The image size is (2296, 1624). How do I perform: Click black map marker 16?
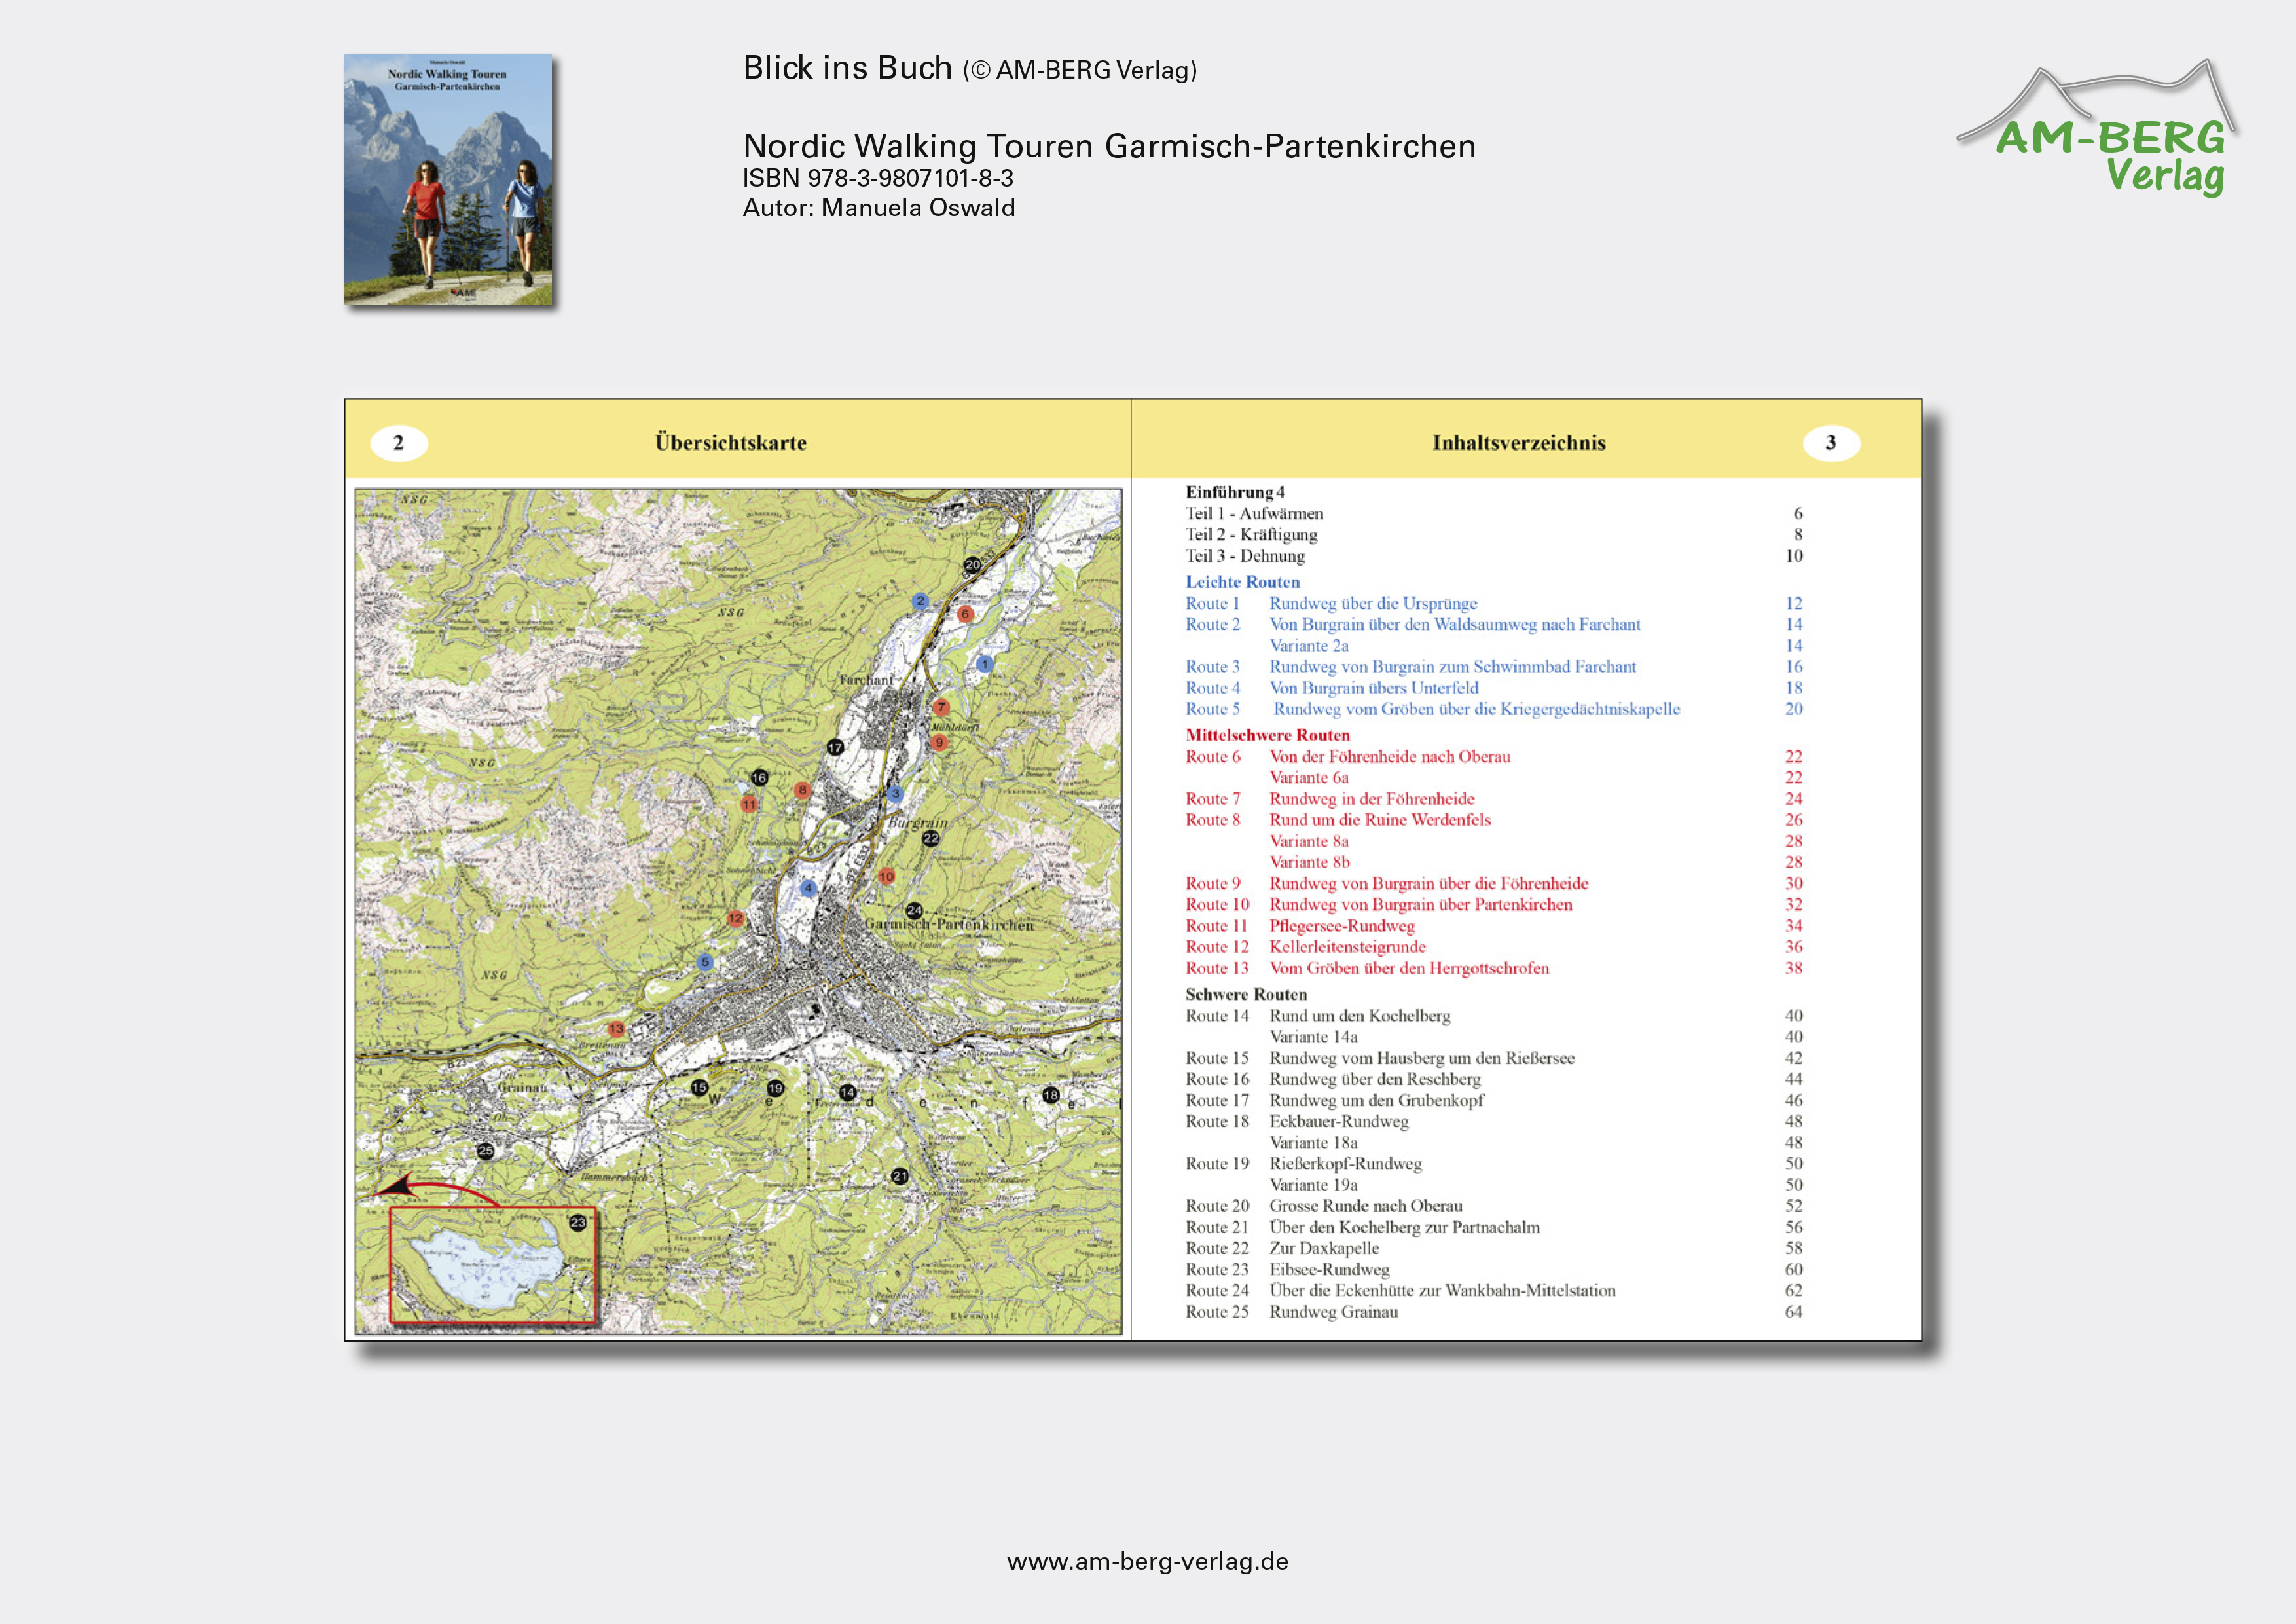coord(759,777)
